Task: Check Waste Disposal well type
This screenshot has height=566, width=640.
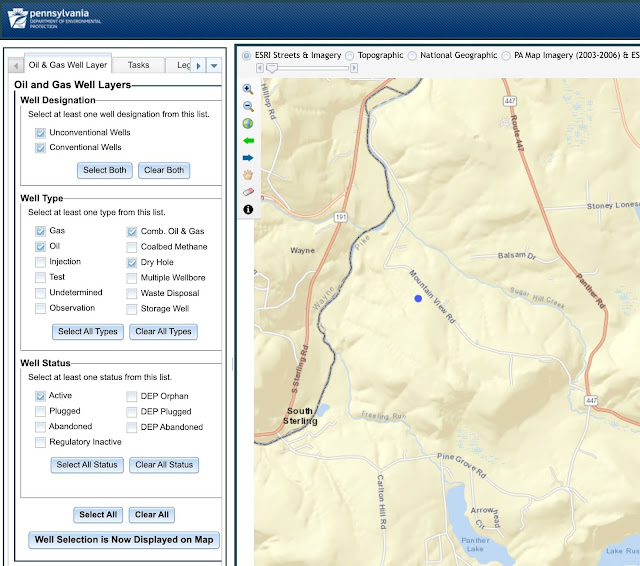Action: point(131,294)
